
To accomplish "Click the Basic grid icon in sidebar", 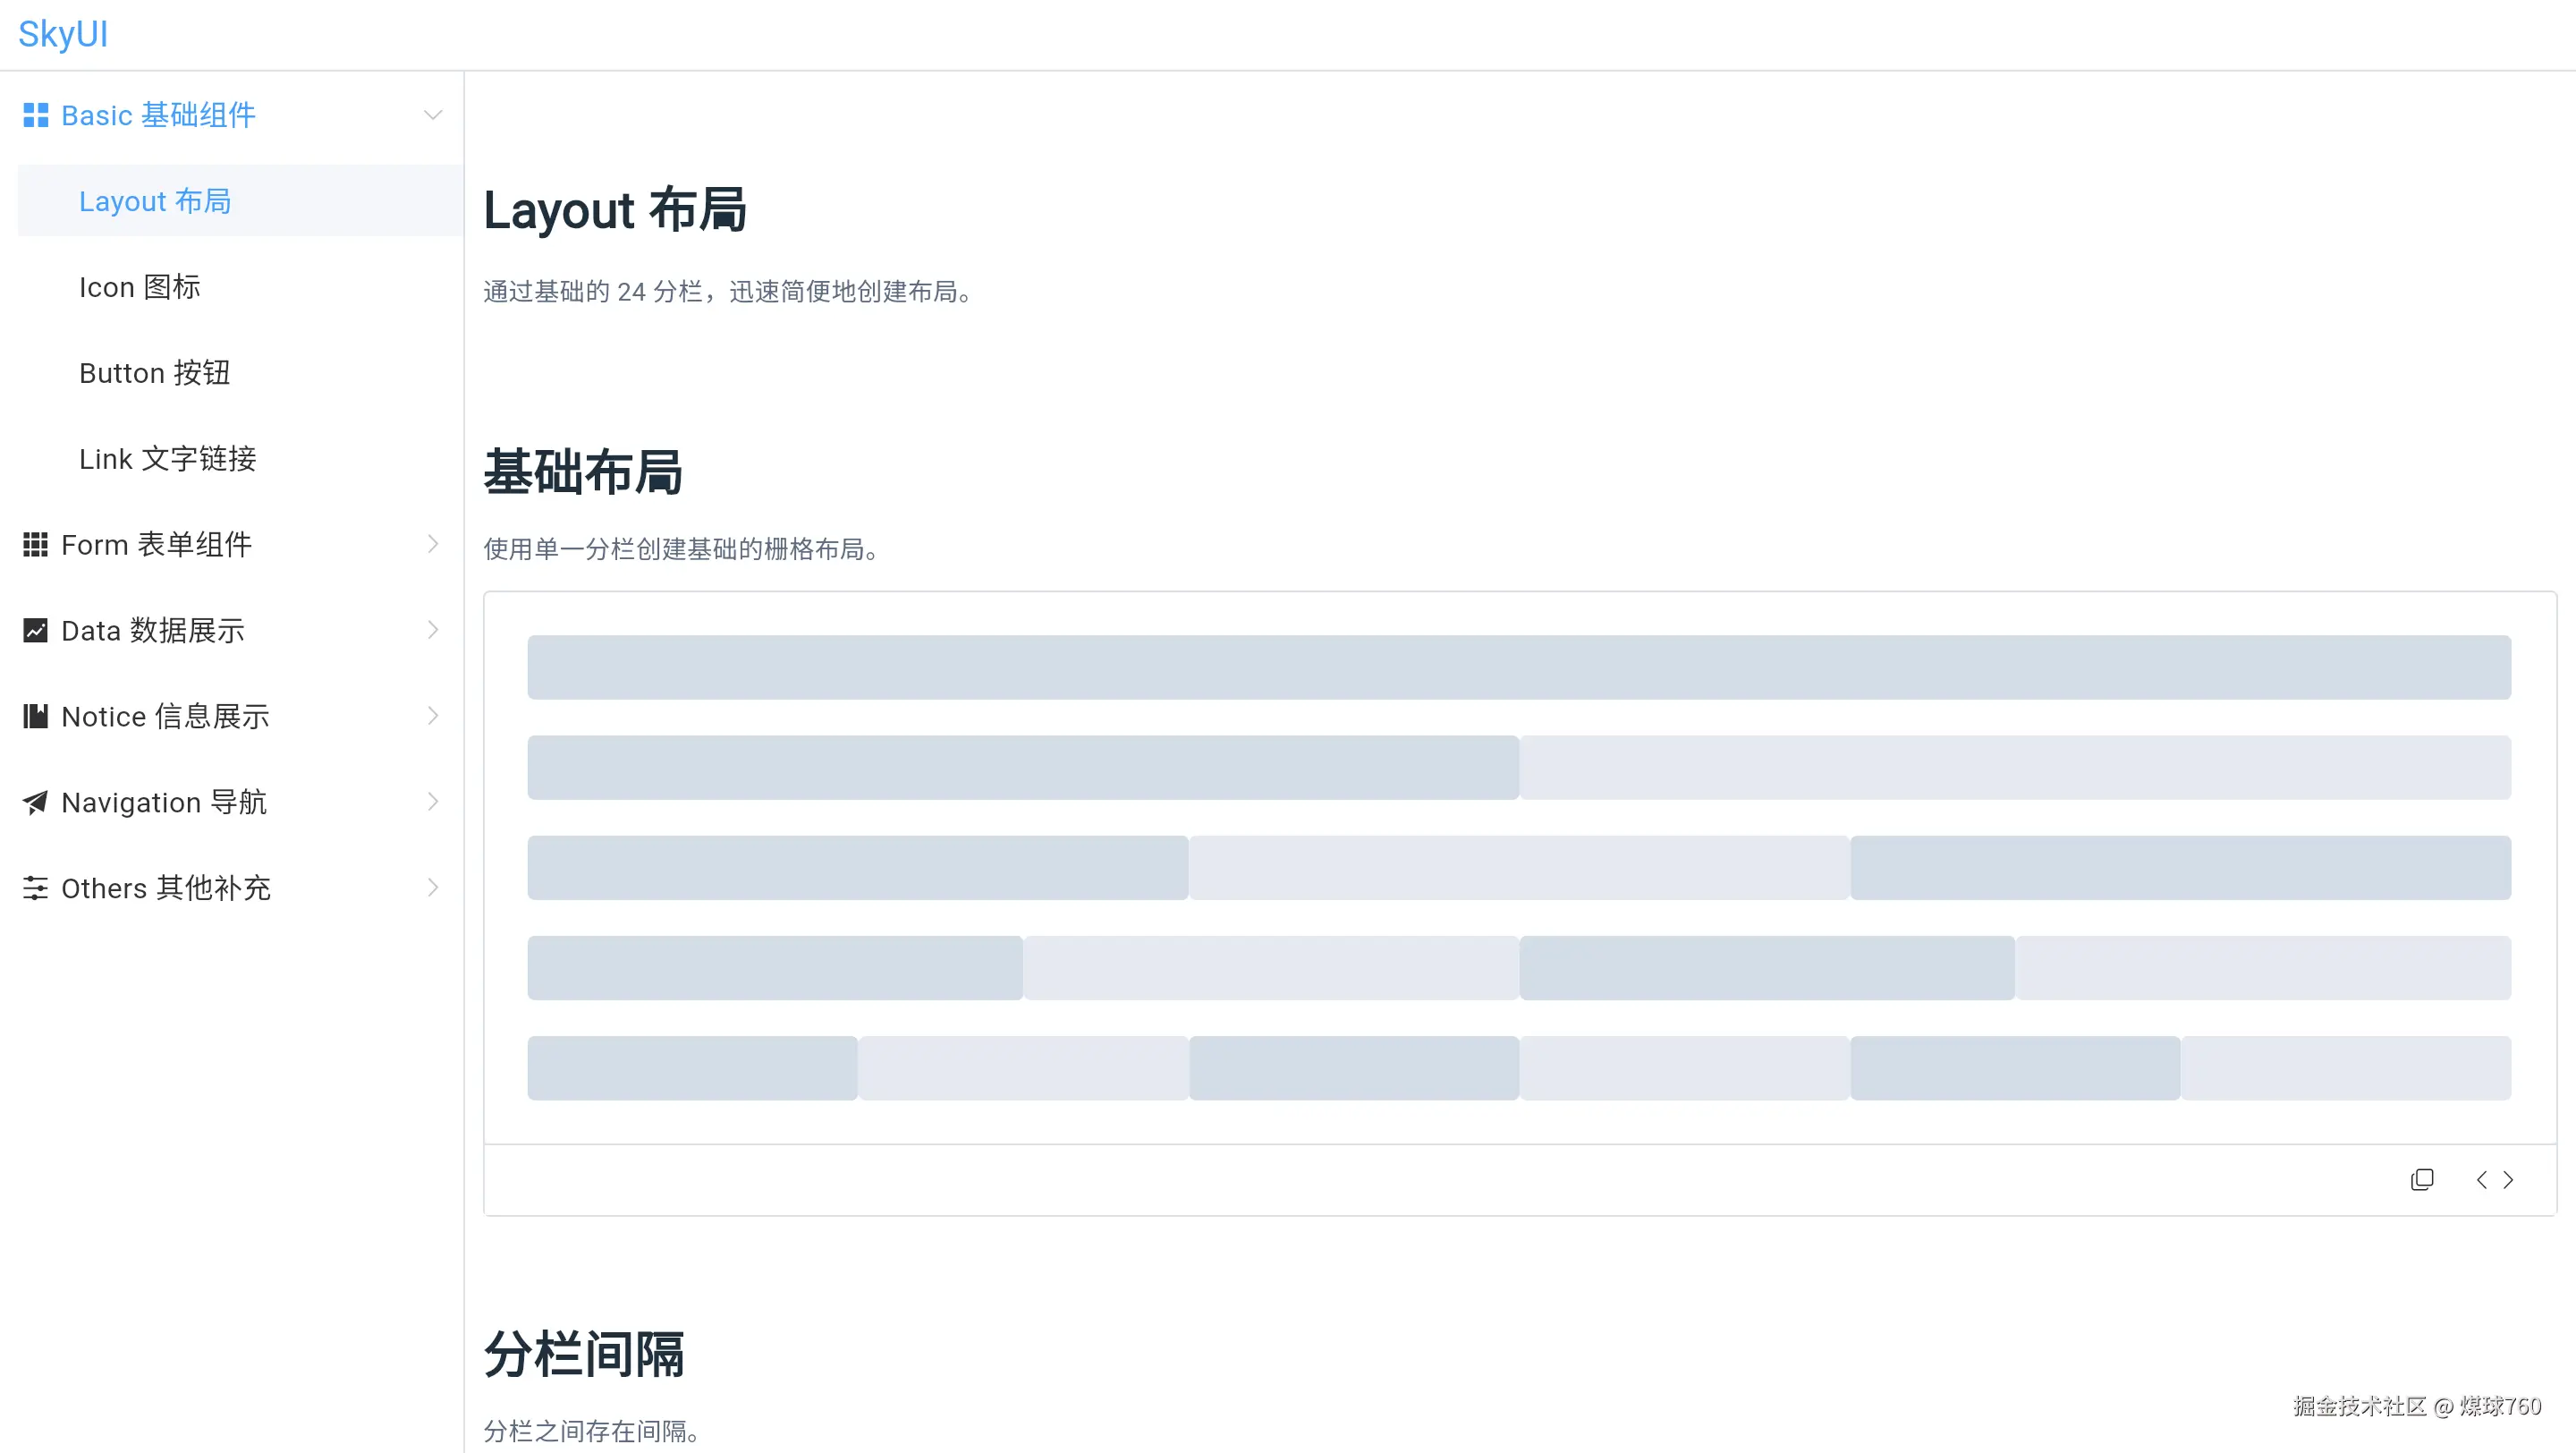I will (35, 115).
